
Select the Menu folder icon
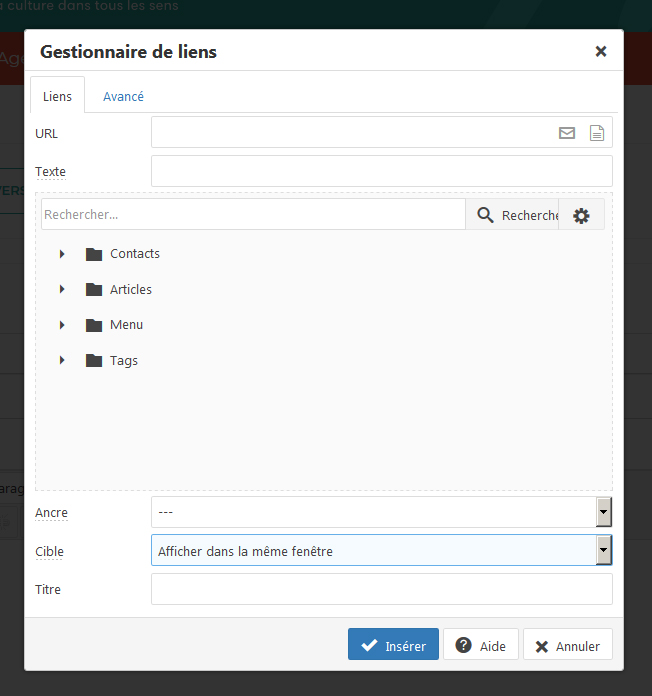94,325
